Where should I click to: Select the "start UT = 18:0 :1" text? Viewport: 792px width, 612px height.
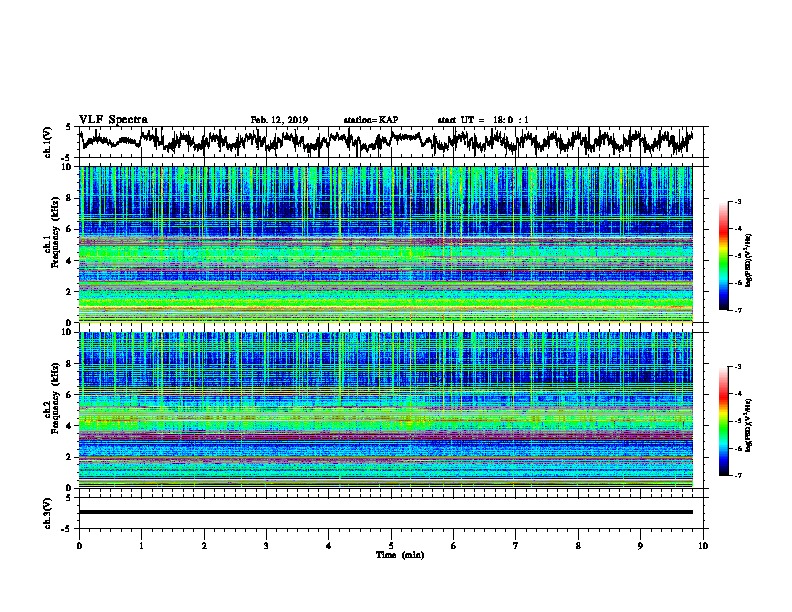tap(483, 120)
